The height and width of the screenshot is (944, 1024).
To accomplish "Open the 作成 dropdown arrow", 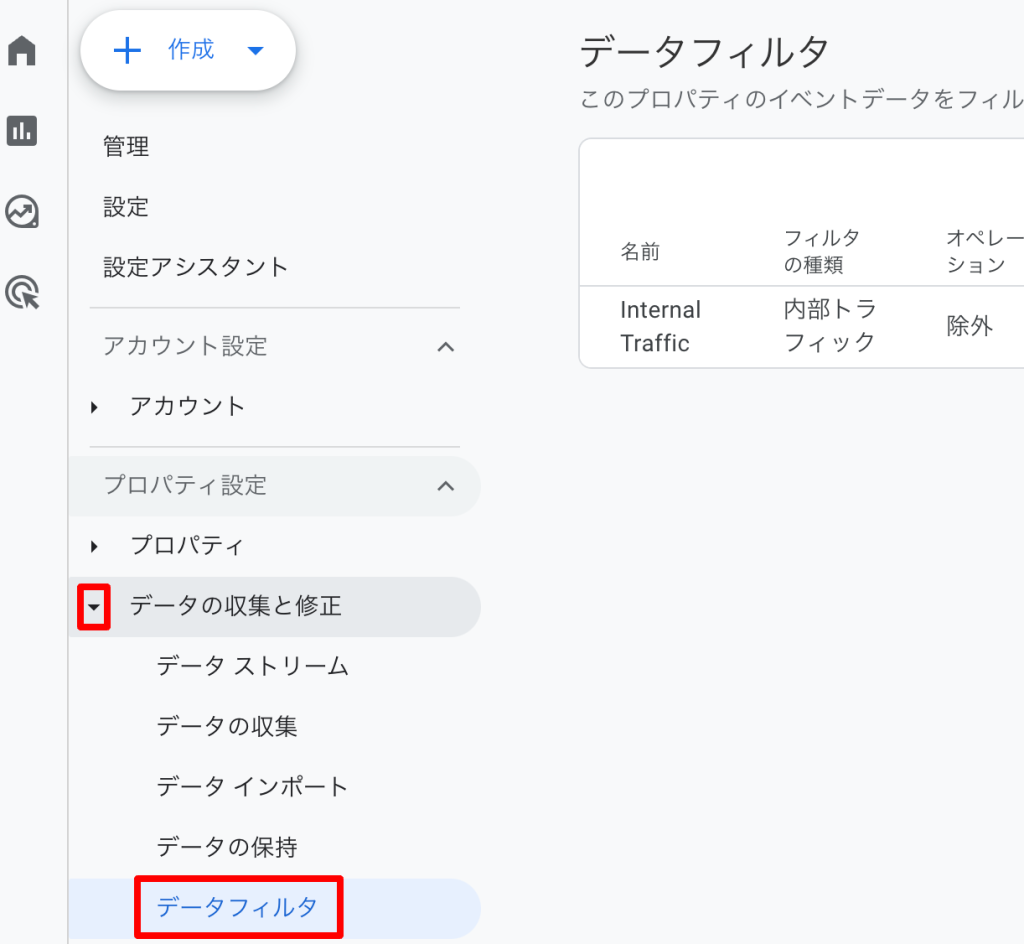I will pyautogui.click(x=255, y=50).
